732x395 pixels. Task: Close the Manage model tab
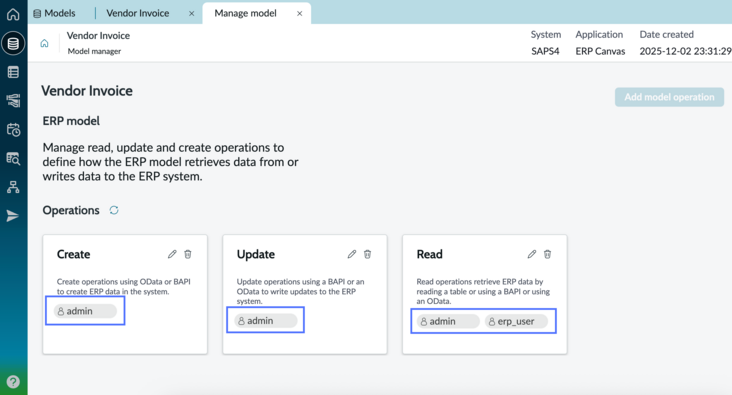300,14
